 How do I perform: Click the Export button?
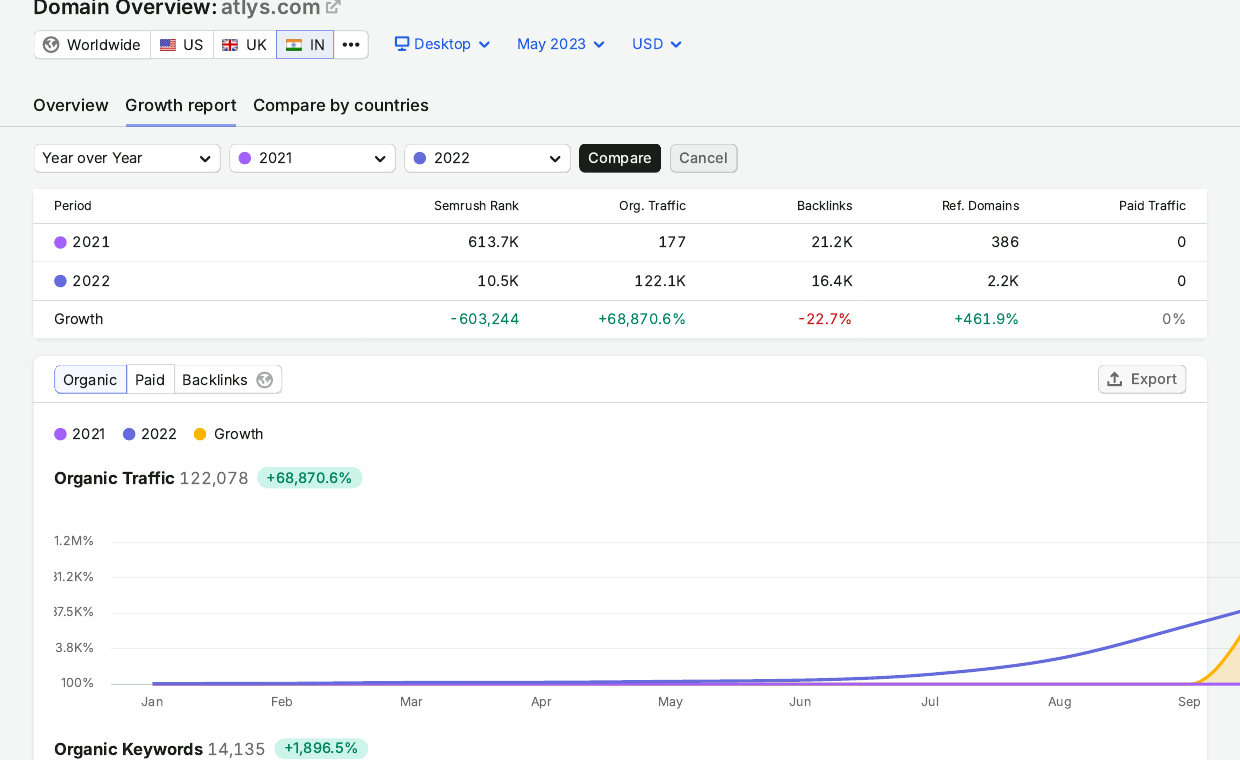1142,379
